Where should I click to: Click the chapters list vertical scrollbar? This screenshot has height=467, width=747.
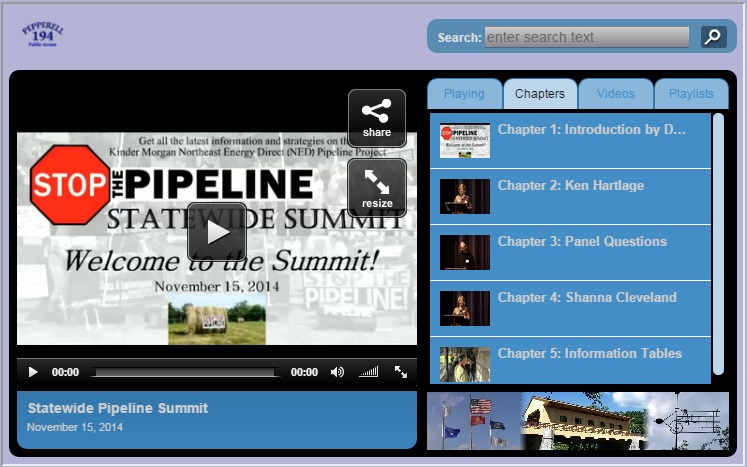tap(718, 244)
